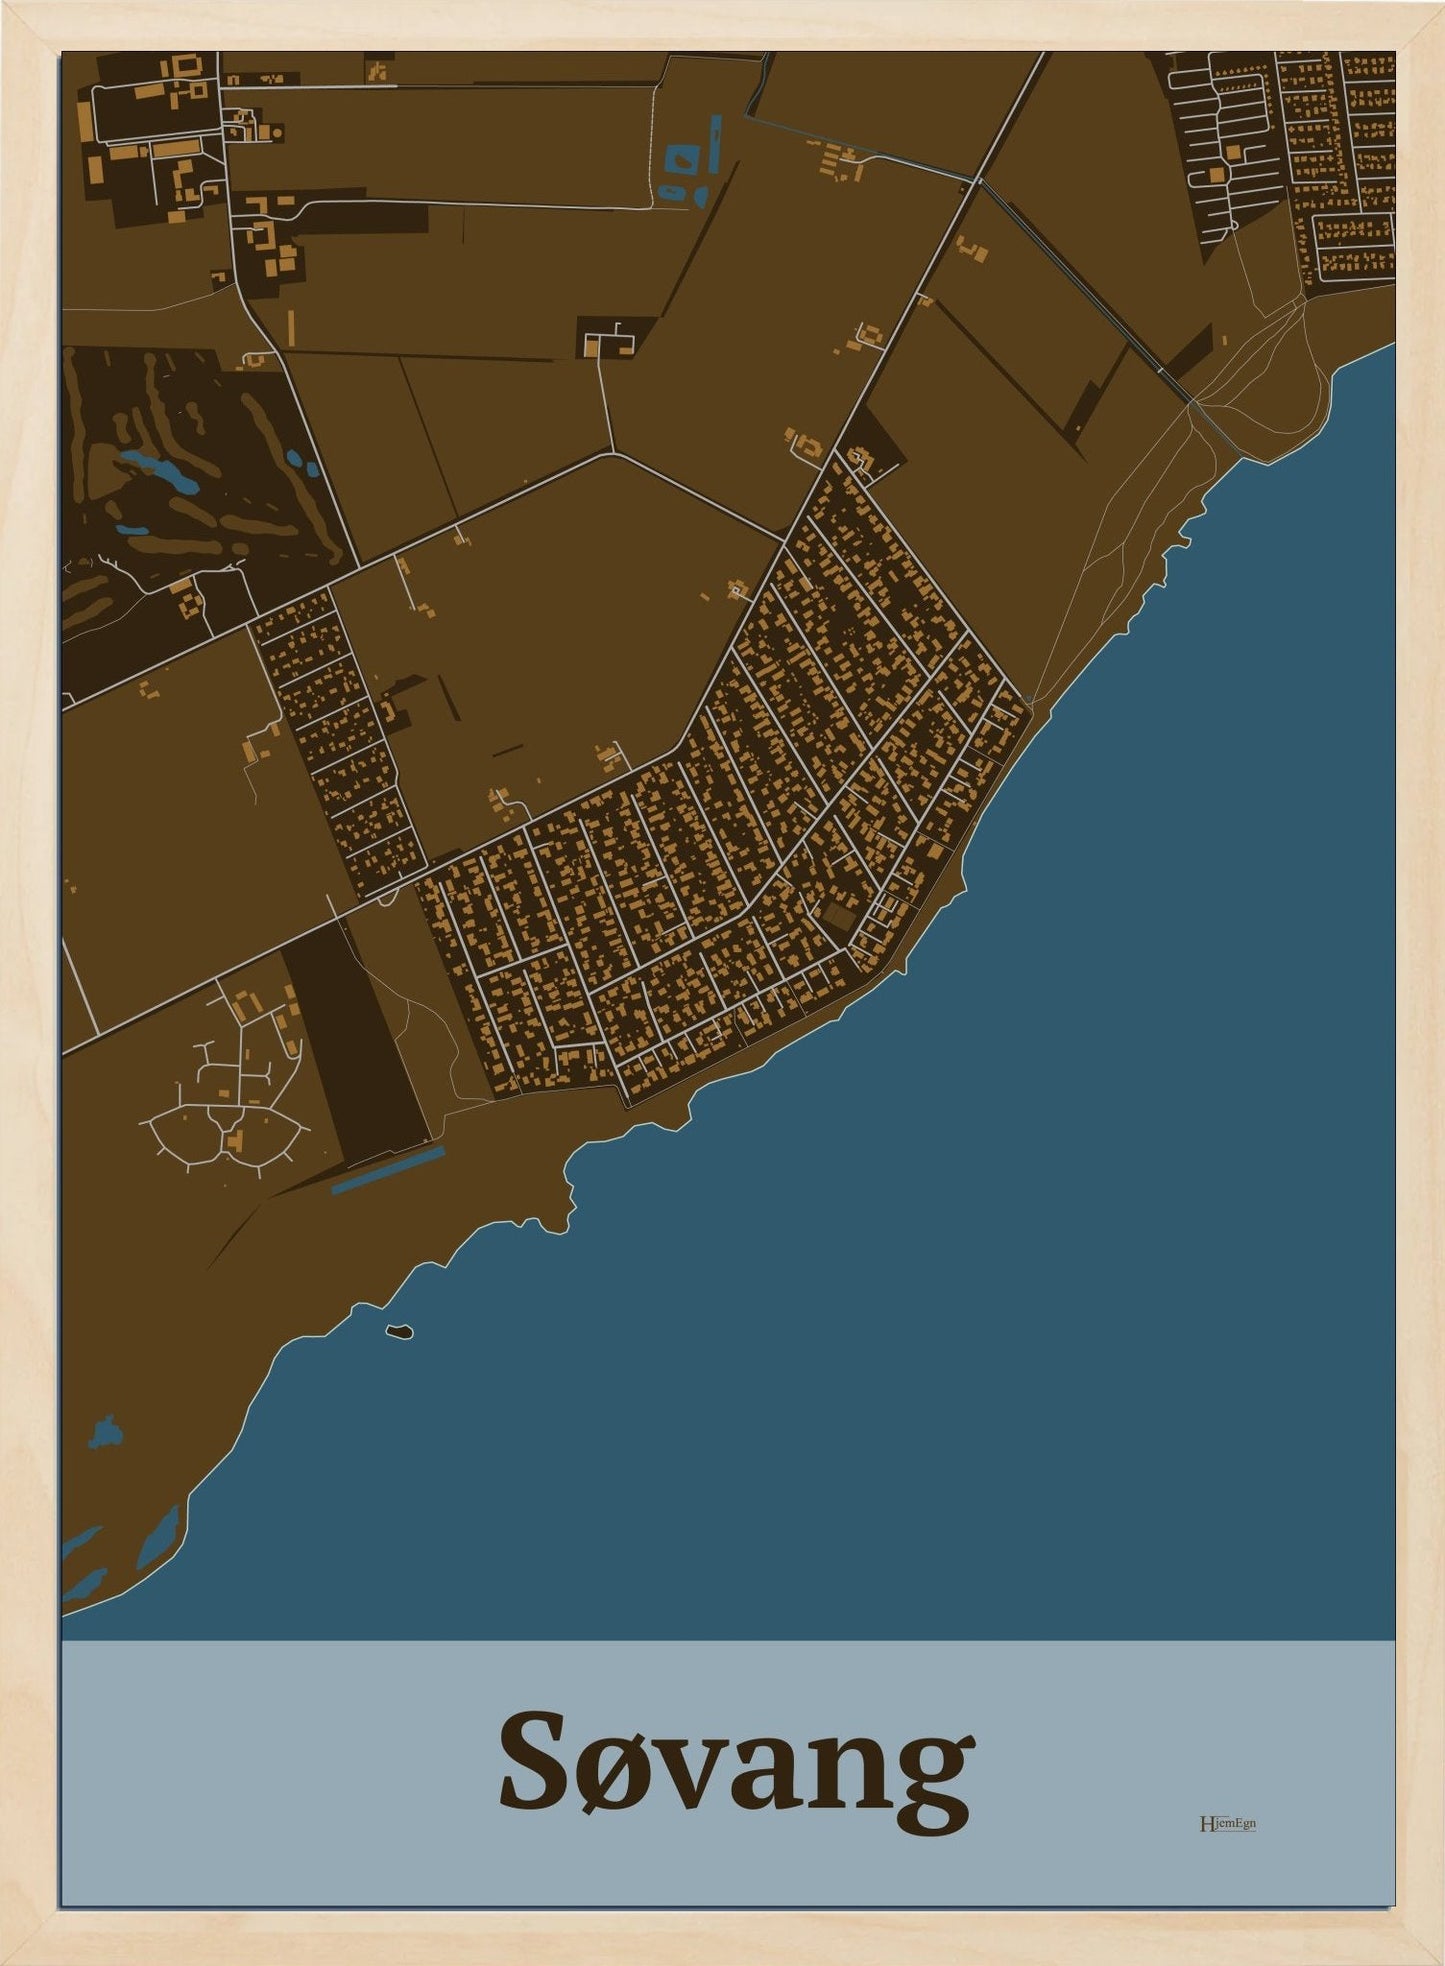This screenshot has width=1445, height=1966.
Task: Click the farm building at the center top
Action: pyautogui.click(x=610, y=340)
